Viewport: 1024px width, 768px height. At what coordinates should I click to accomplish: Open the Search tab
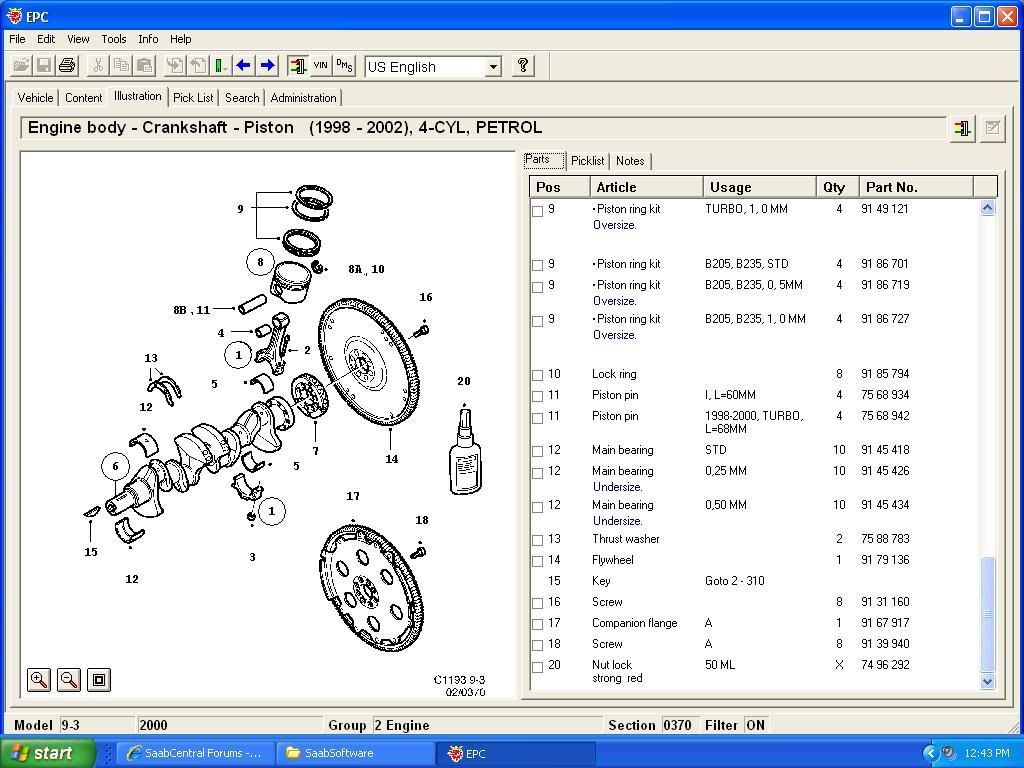coord(241,97)
